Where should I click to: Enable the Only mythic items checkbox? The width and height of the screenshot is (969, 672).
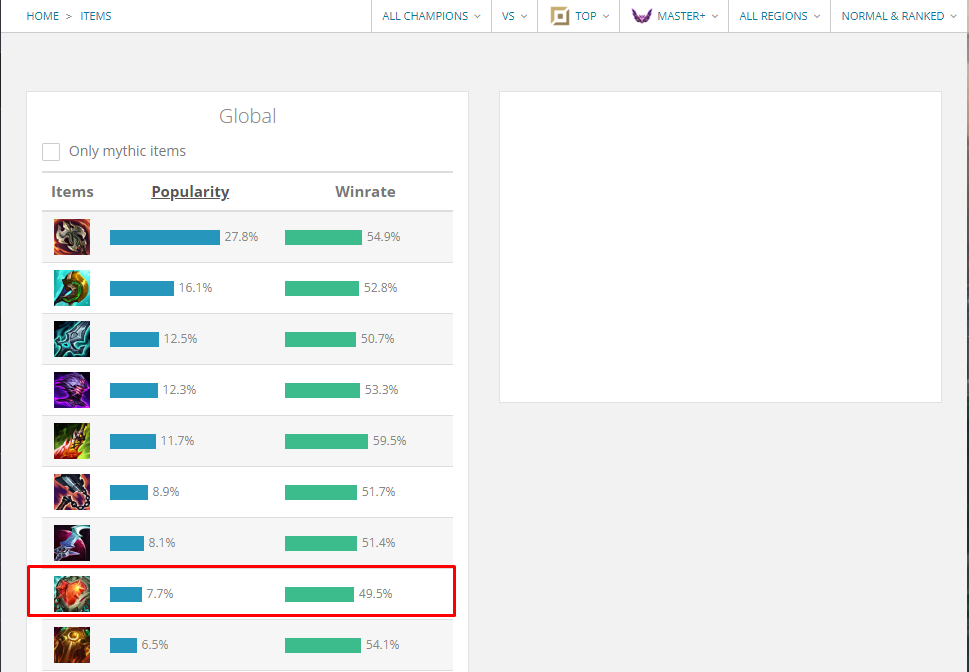pyautogui.click(x=51, y=152)
